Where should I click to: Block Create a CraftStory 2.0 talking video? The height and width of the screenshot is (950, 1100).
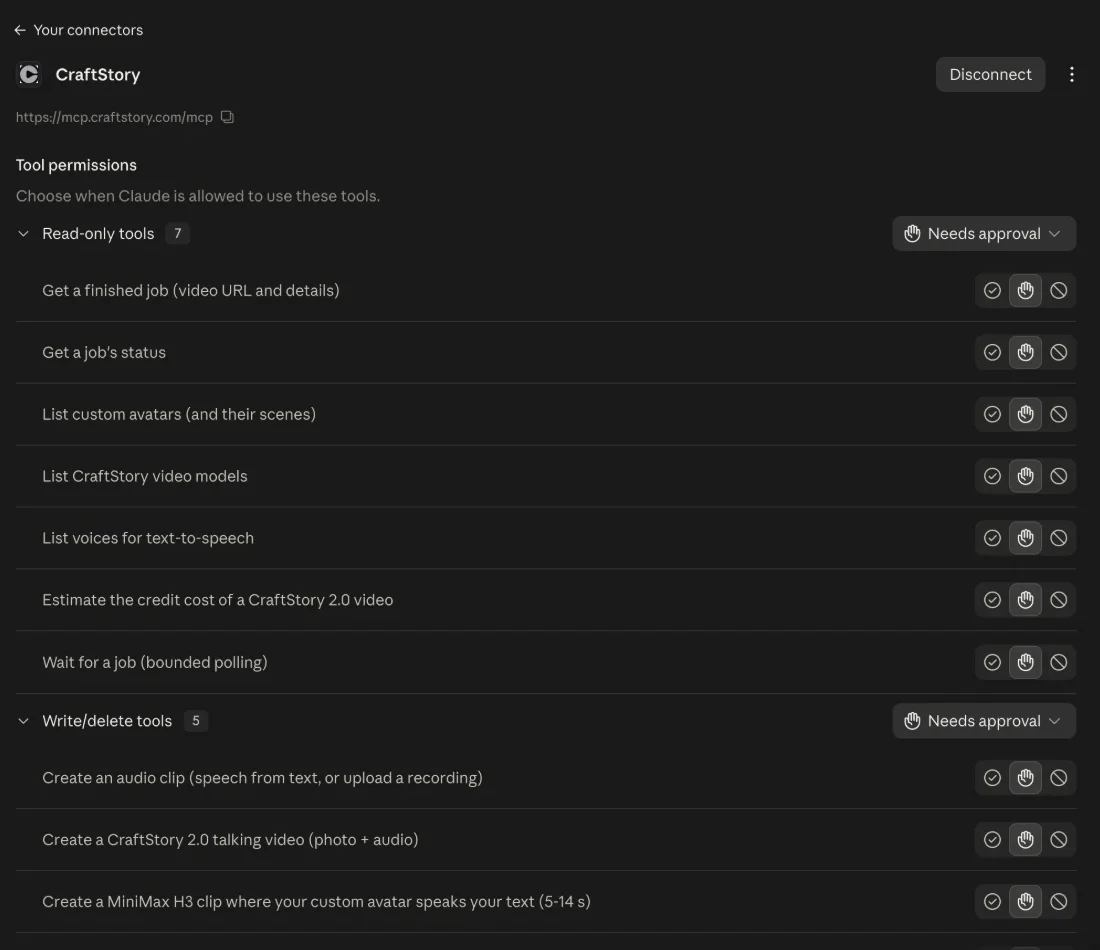[x=1059, y=839]
